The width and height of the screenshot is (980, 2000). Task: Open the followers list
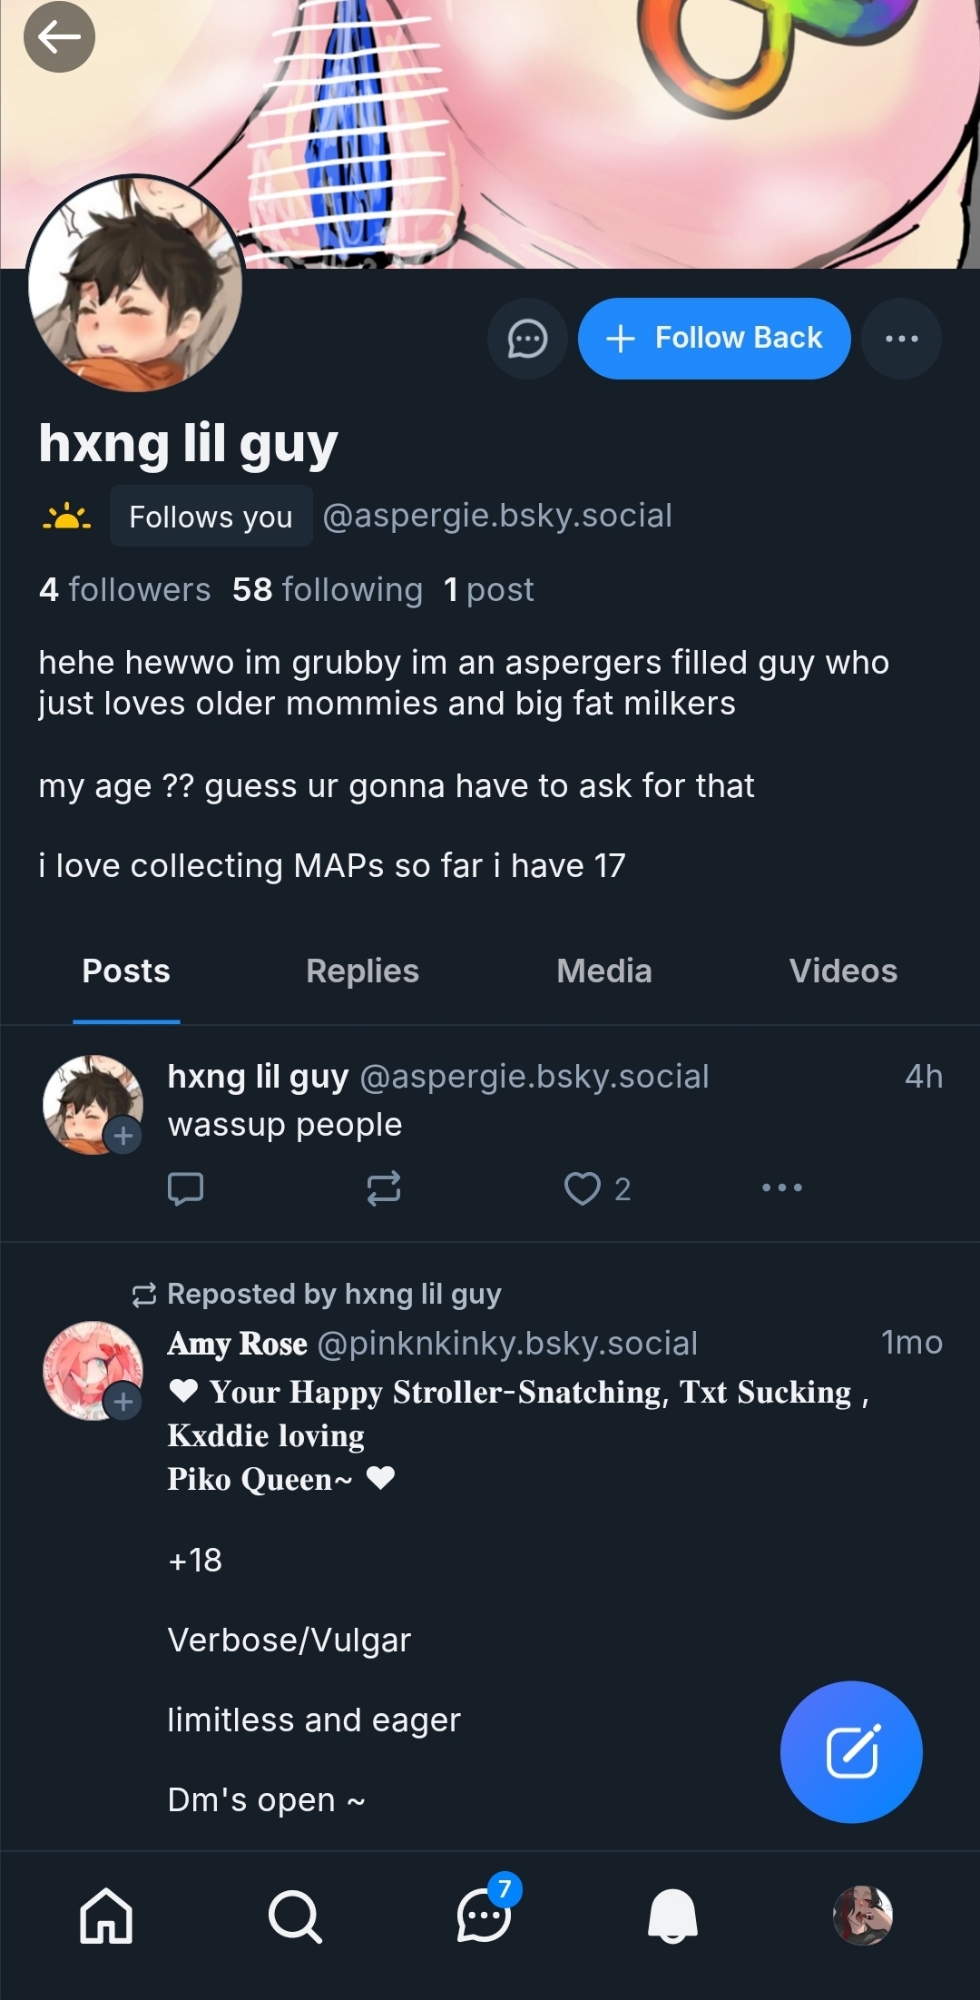125,590
